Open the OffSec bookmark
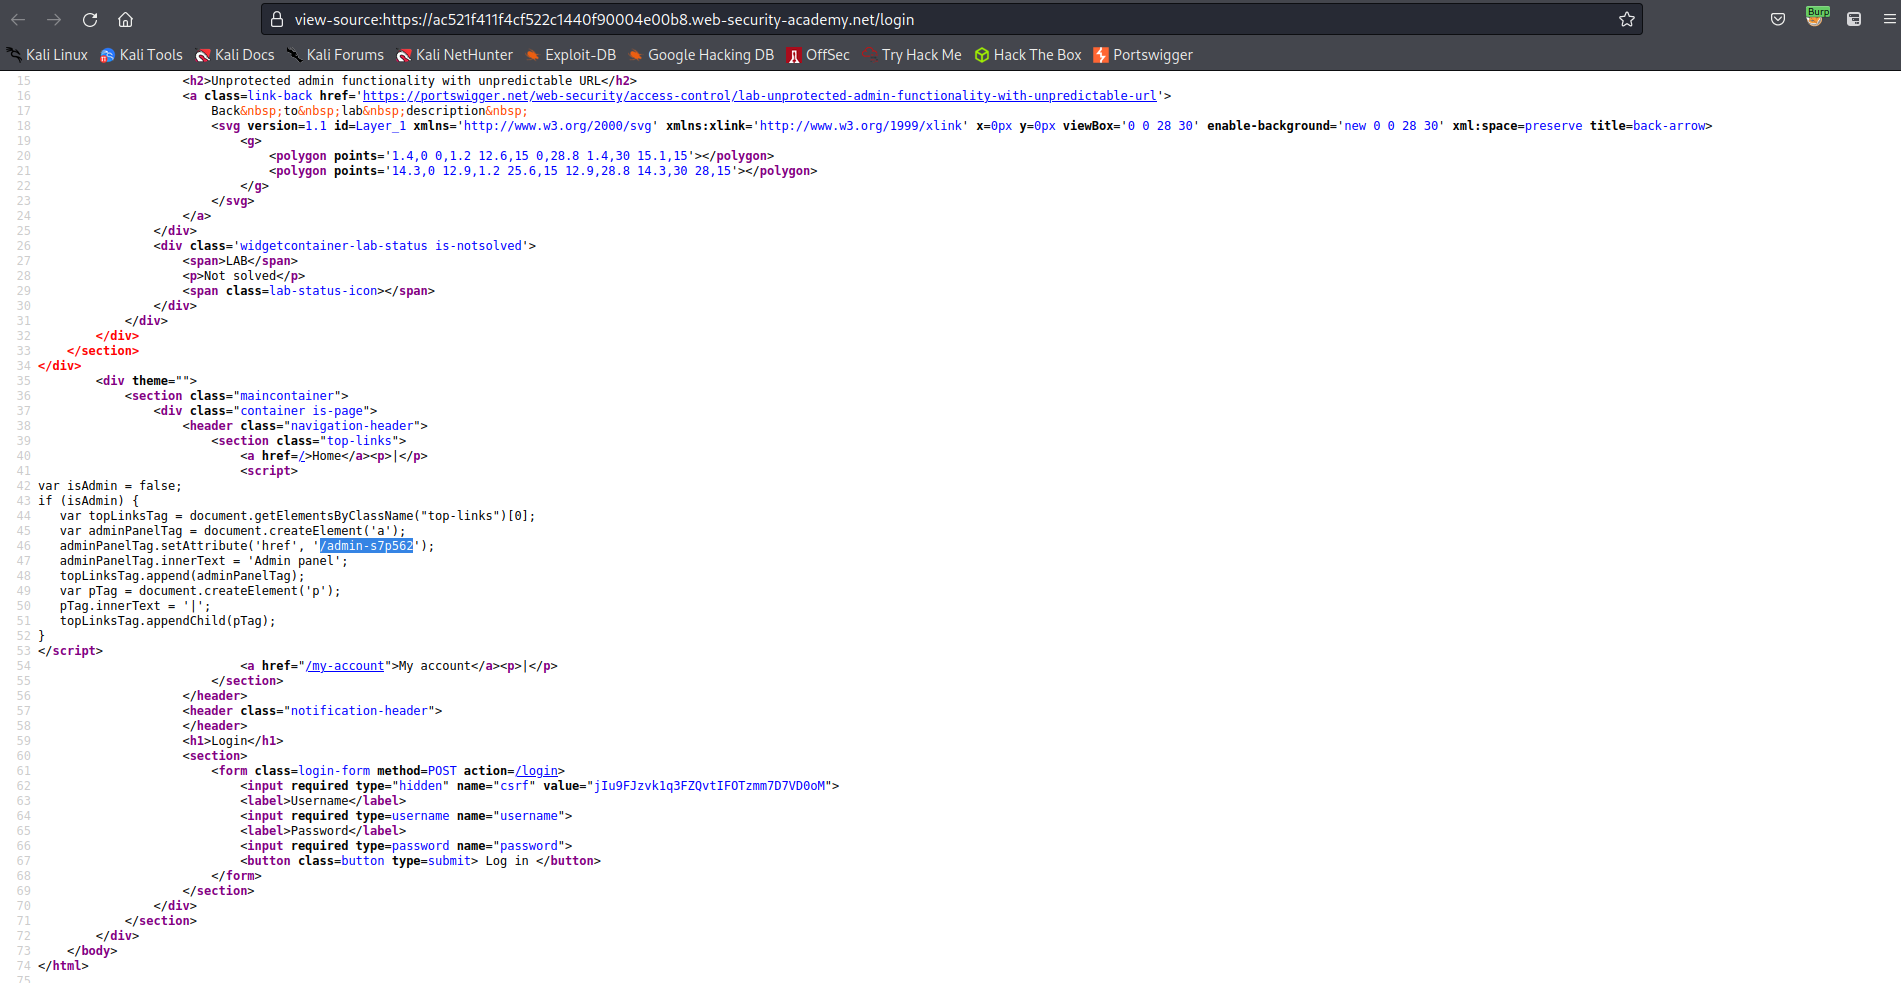This screenshot has width=1901, height=983. (x=818, y=55)
